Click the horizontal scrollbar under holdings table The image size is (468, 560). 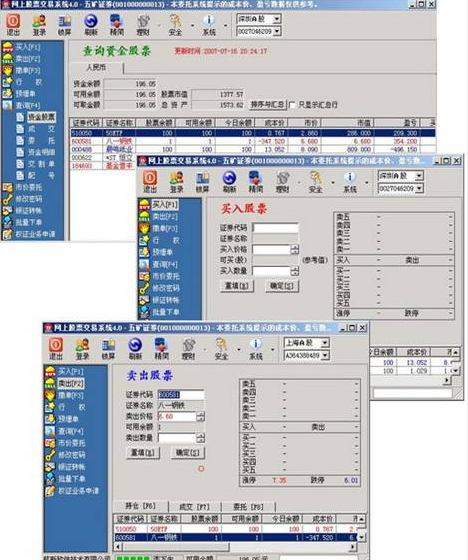pos(236,547)
